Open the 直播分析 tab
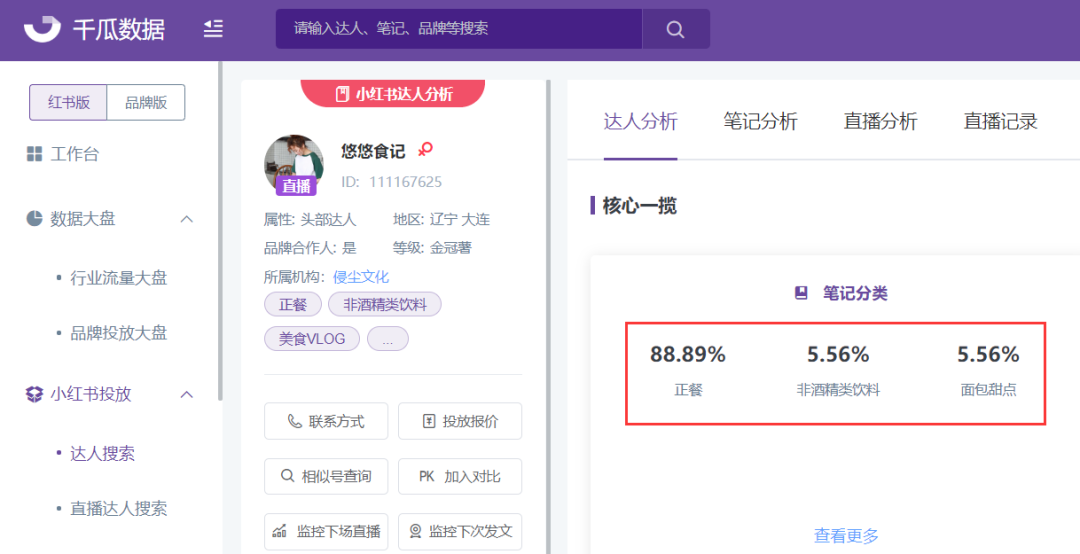The width and height of the screenshot is (1080, 554). [880, 121]
